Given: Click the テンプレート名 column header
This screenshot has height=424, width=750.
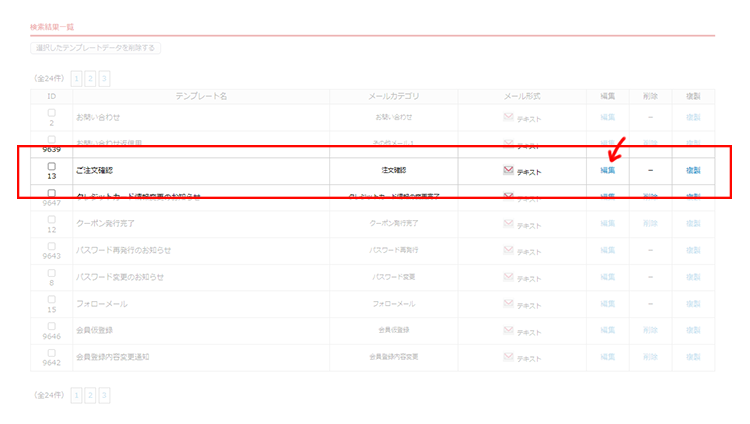Looking at the screenshot, I should [x=201, y=96].
